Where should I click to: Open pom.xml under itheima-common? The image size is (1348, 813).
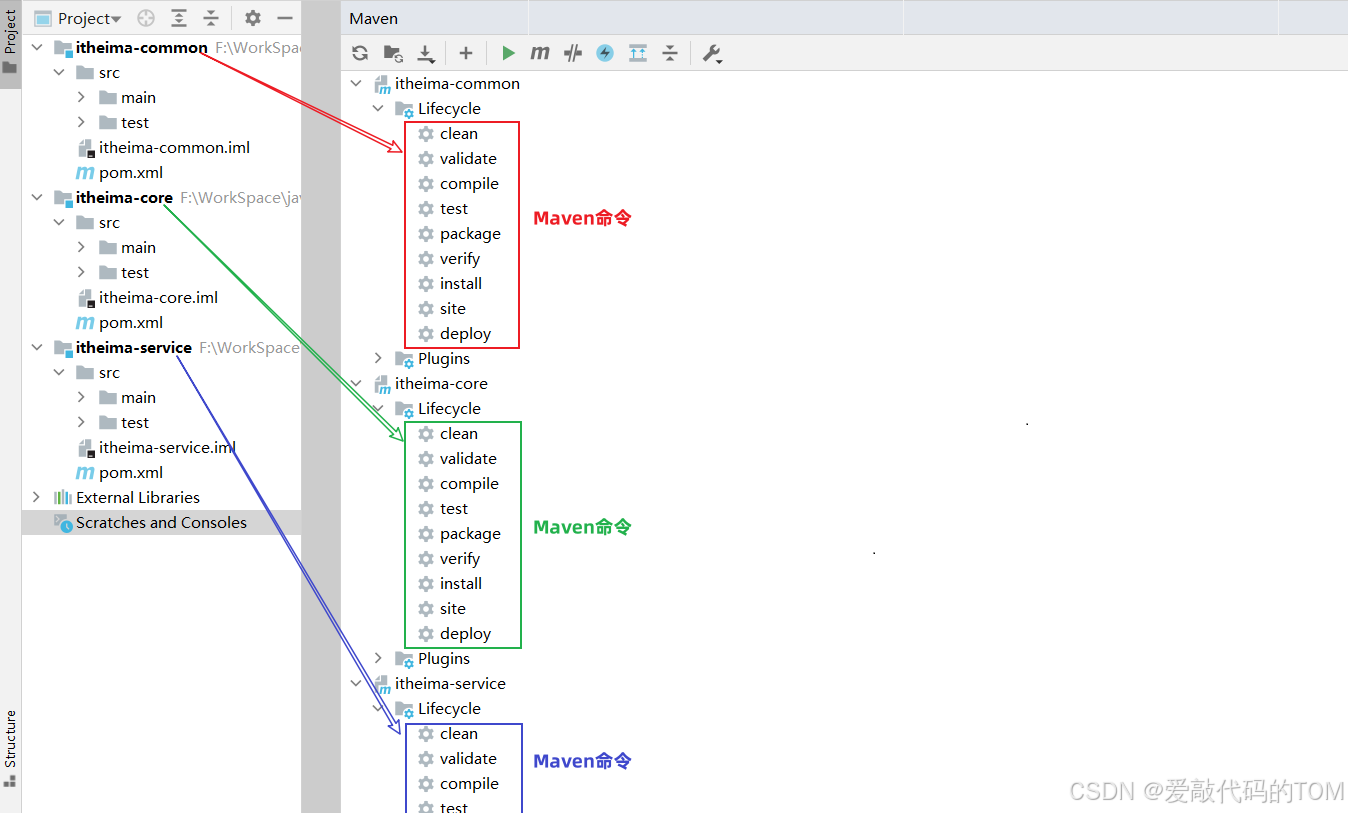pos(119,172)
